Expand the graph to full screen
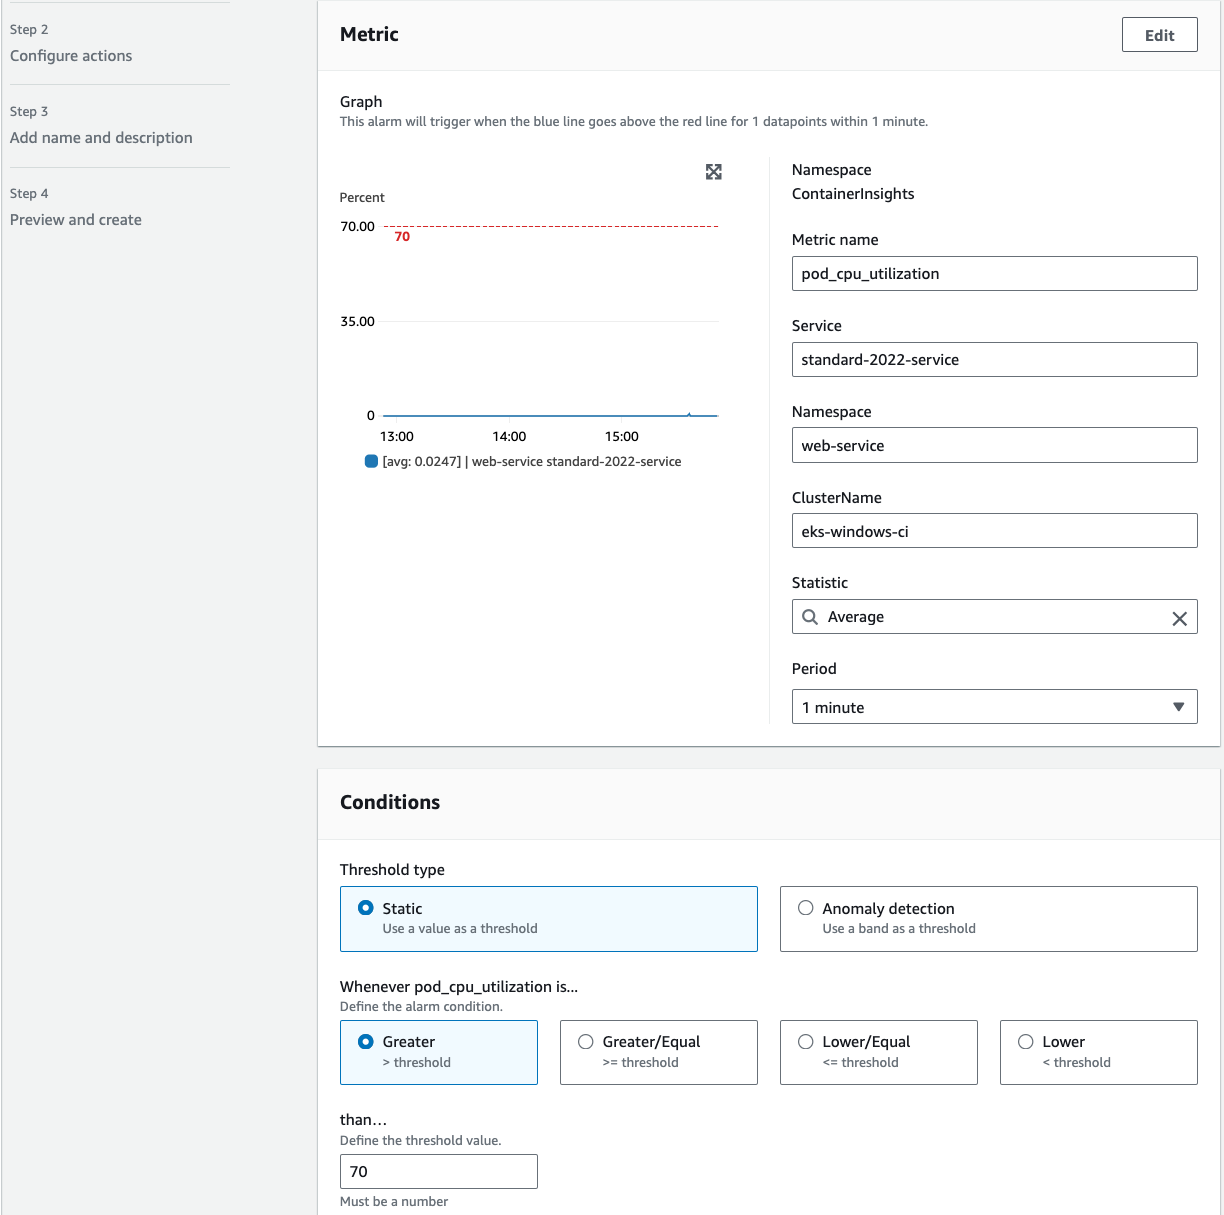 point(713,172)
